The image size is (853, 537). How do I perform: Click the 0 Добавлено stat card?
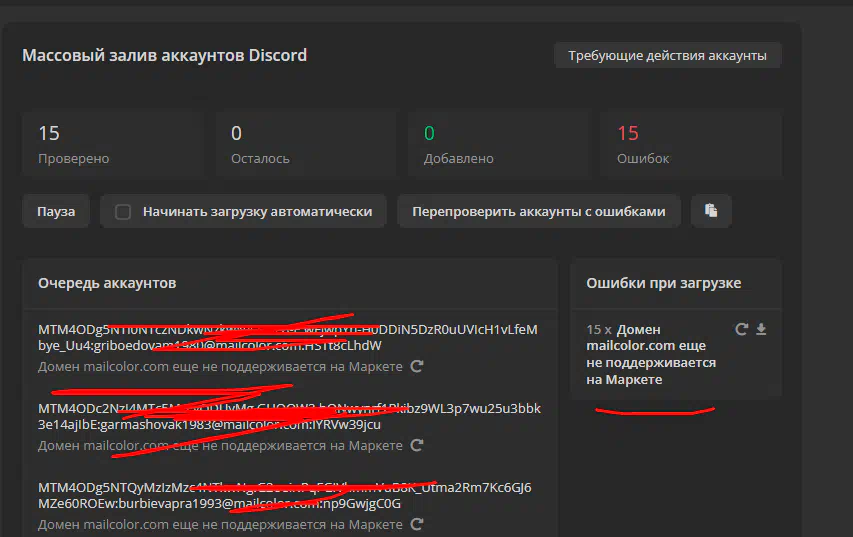499,145
